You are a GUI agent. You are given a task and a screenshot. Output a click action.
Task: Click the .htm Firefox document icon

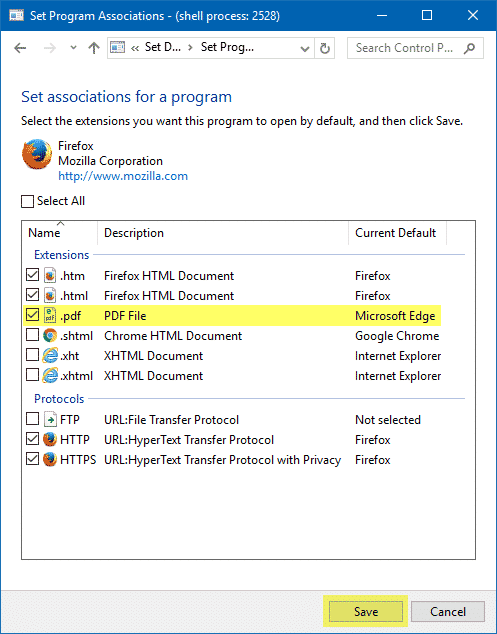[50, 275]
